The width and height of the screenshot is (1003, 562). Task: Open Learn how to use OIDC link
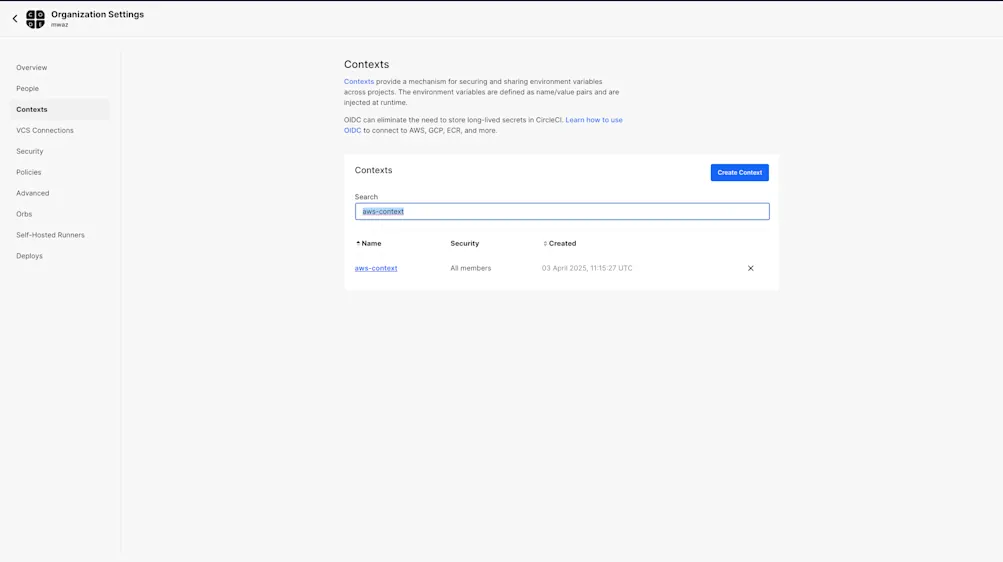point(483,125)
